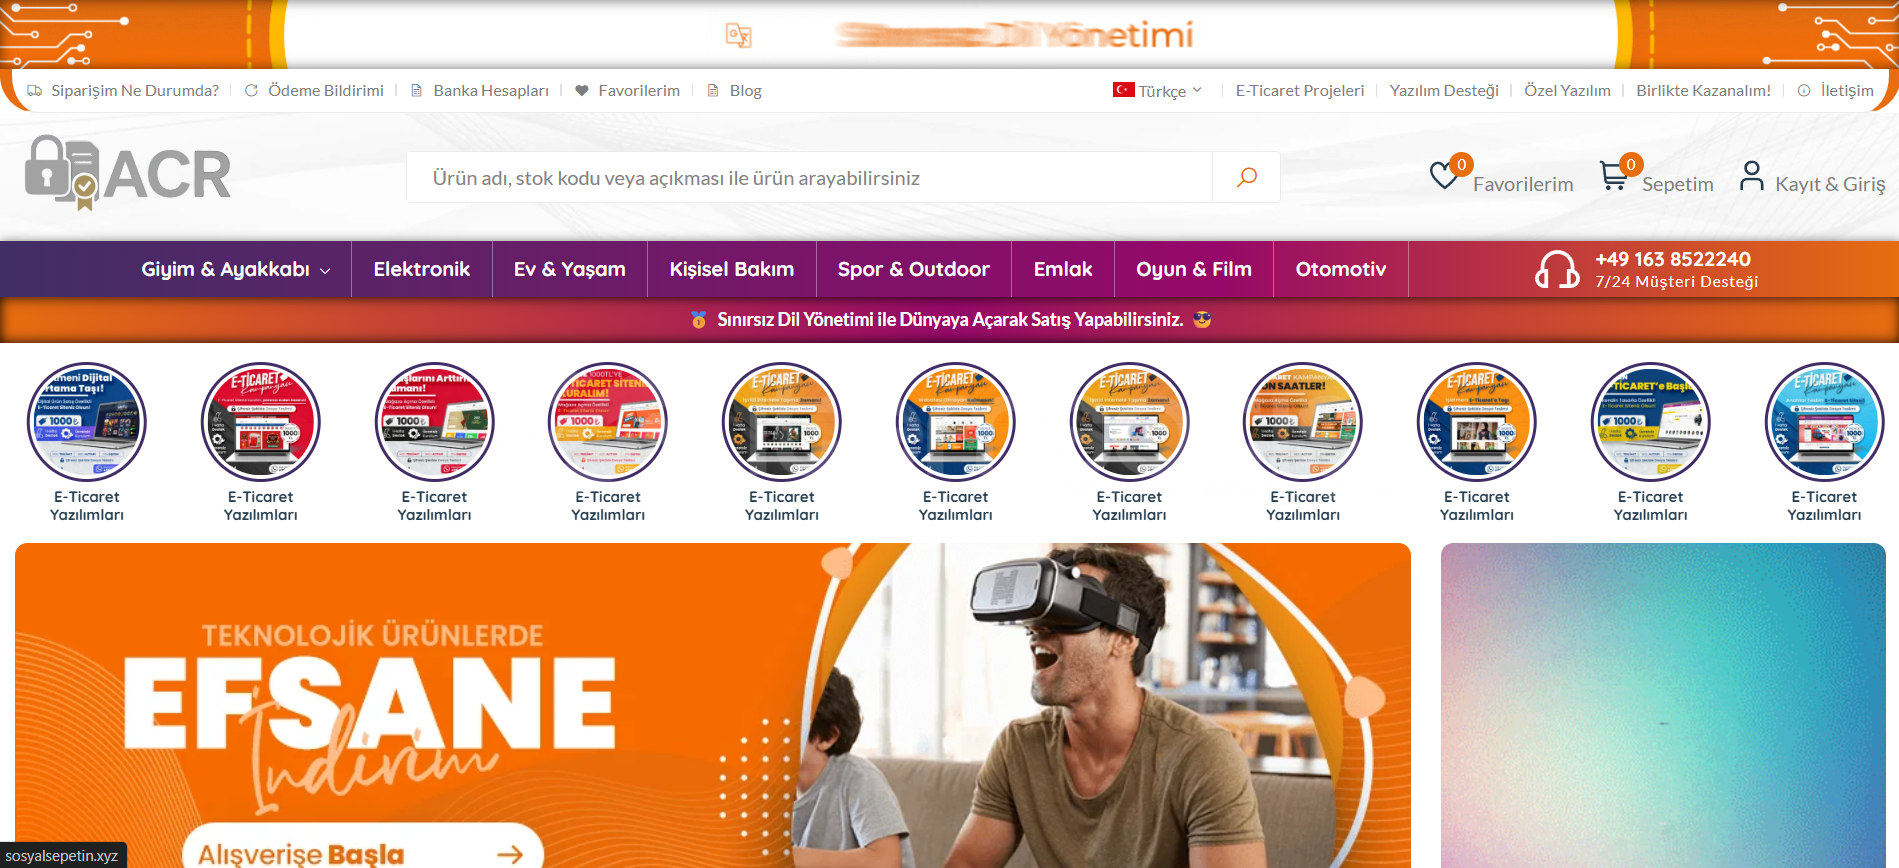
Task: Click the teal gradient side banner
Action: point(1663,705)
